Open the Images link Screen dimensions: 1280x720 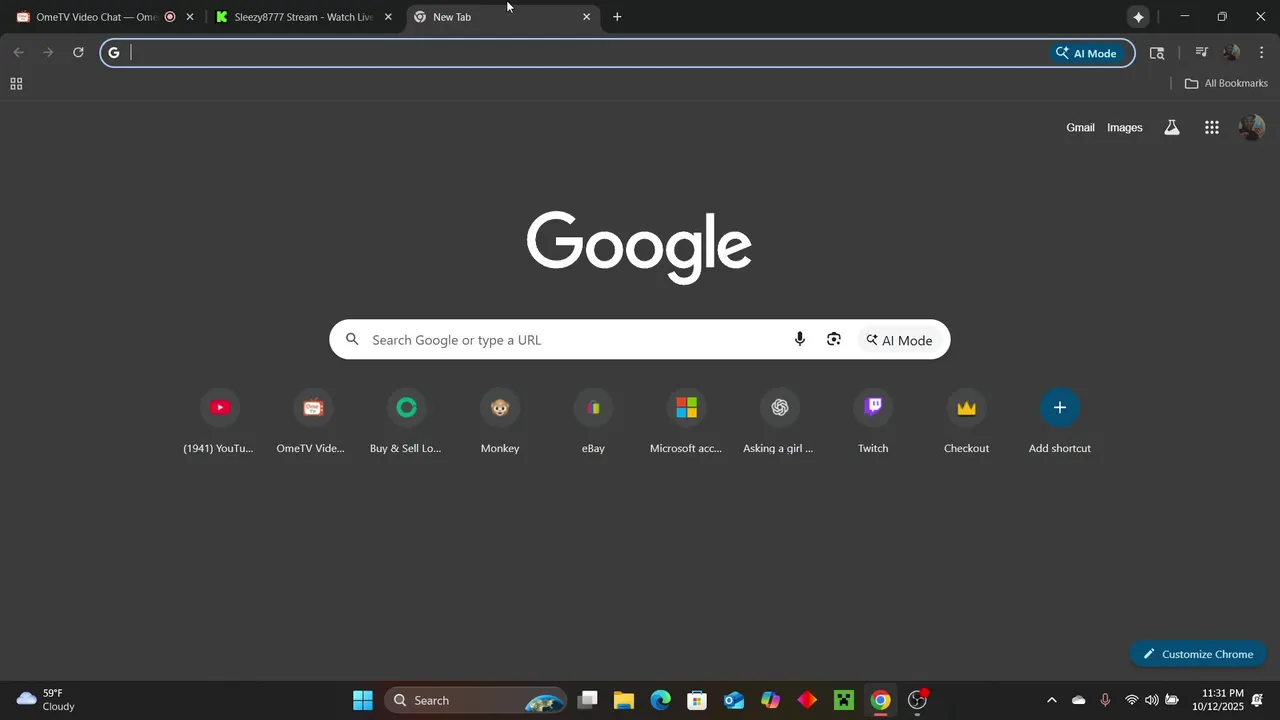pyautogui.click(x=1124, y=127)
